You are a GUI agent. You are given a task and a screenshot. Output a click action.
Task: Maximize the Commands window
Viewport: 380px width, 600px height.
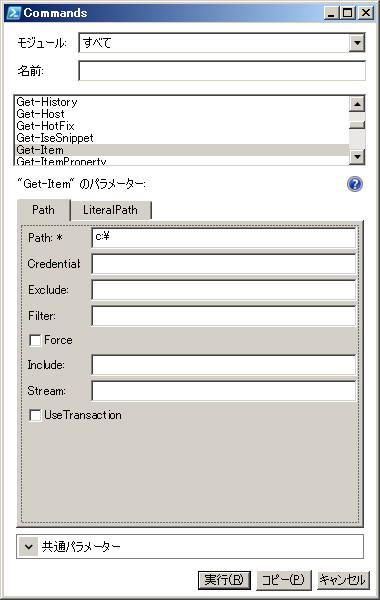(x=347, y=13)
